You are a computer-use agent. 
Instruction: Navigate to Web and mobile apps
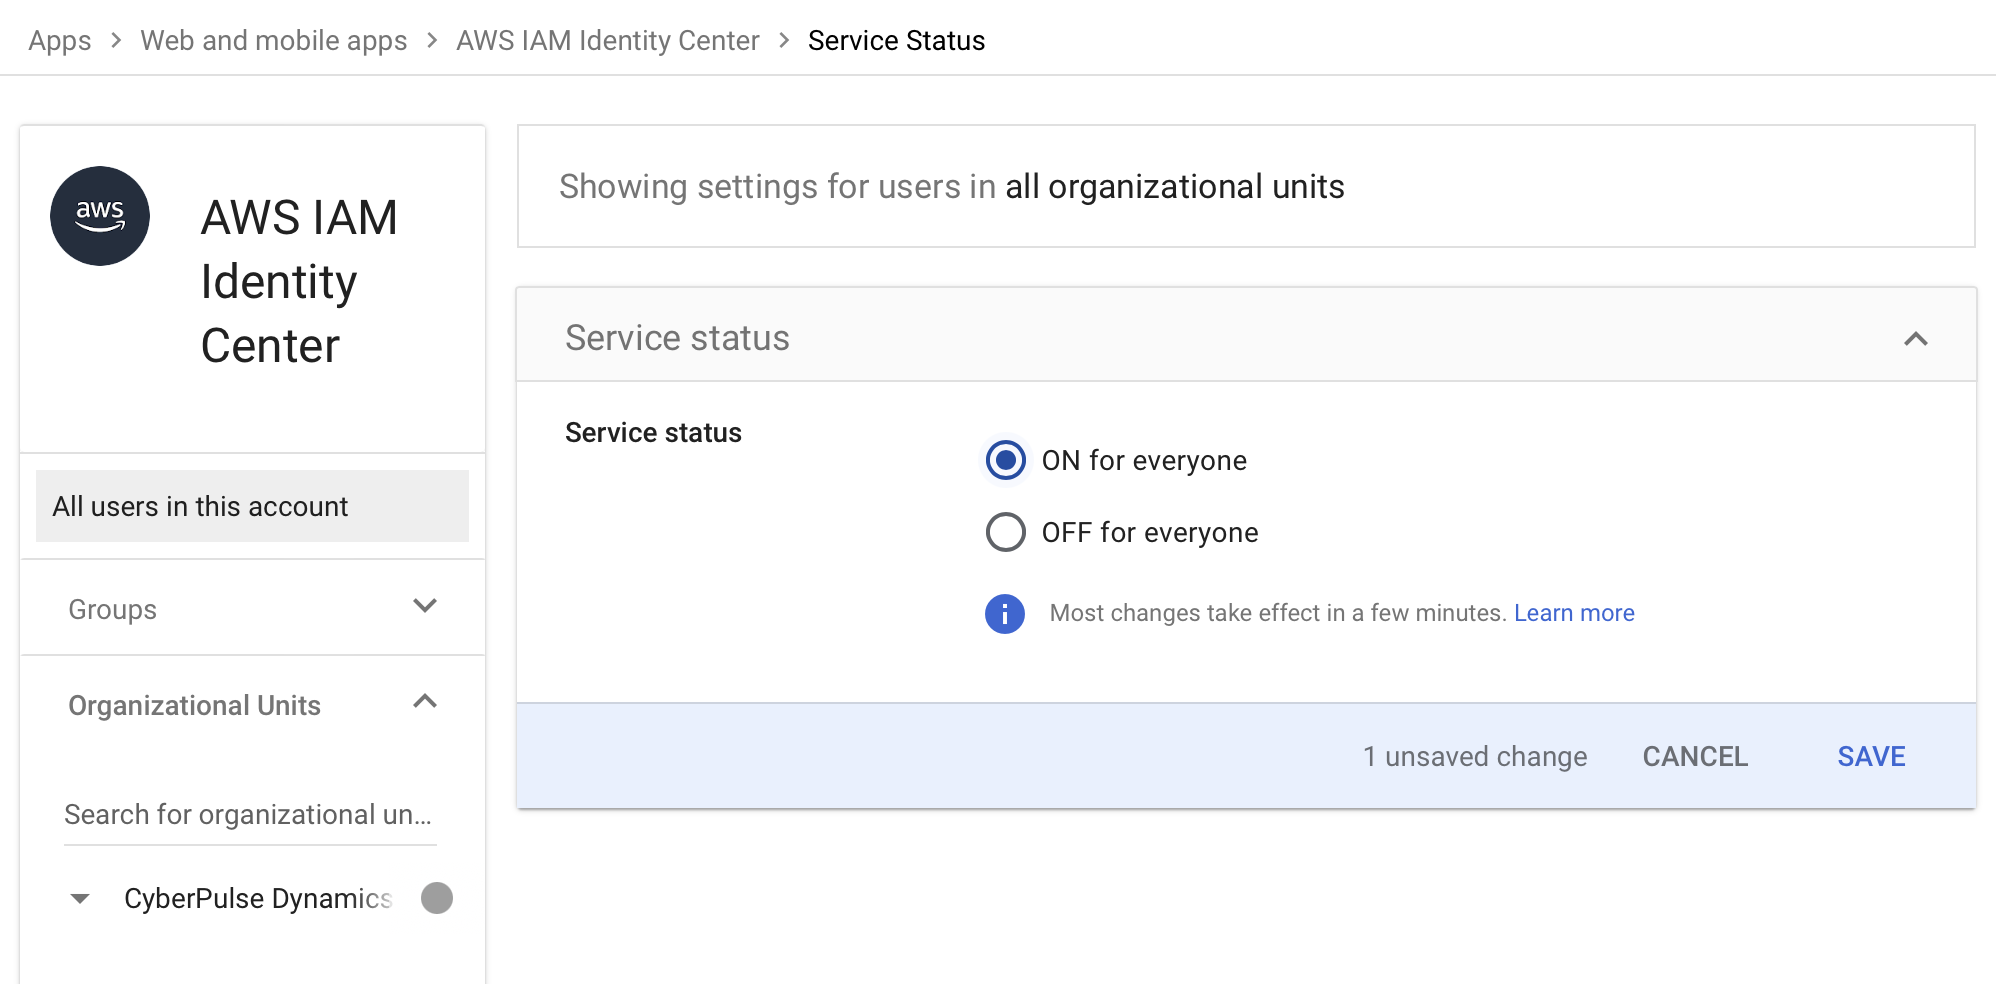[273, 40]
